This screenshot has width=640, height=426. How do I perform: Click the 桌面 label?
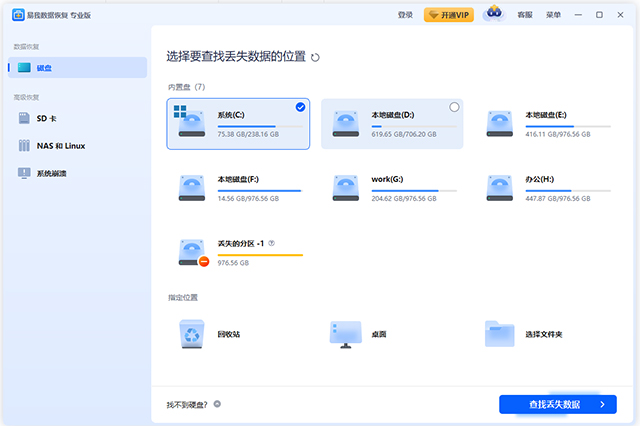pos(379,334)
